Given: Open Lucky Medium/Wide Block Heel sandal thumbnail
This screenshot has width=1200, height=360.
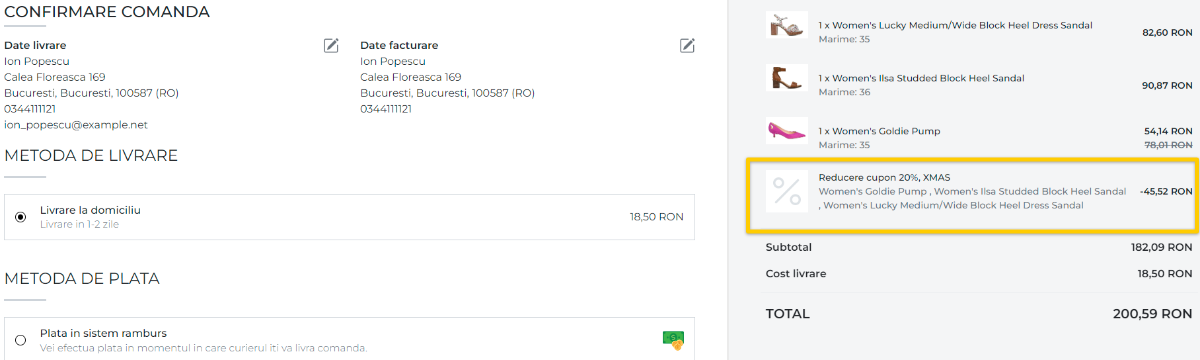Looking at the screenshot, I should click(787, 25).
